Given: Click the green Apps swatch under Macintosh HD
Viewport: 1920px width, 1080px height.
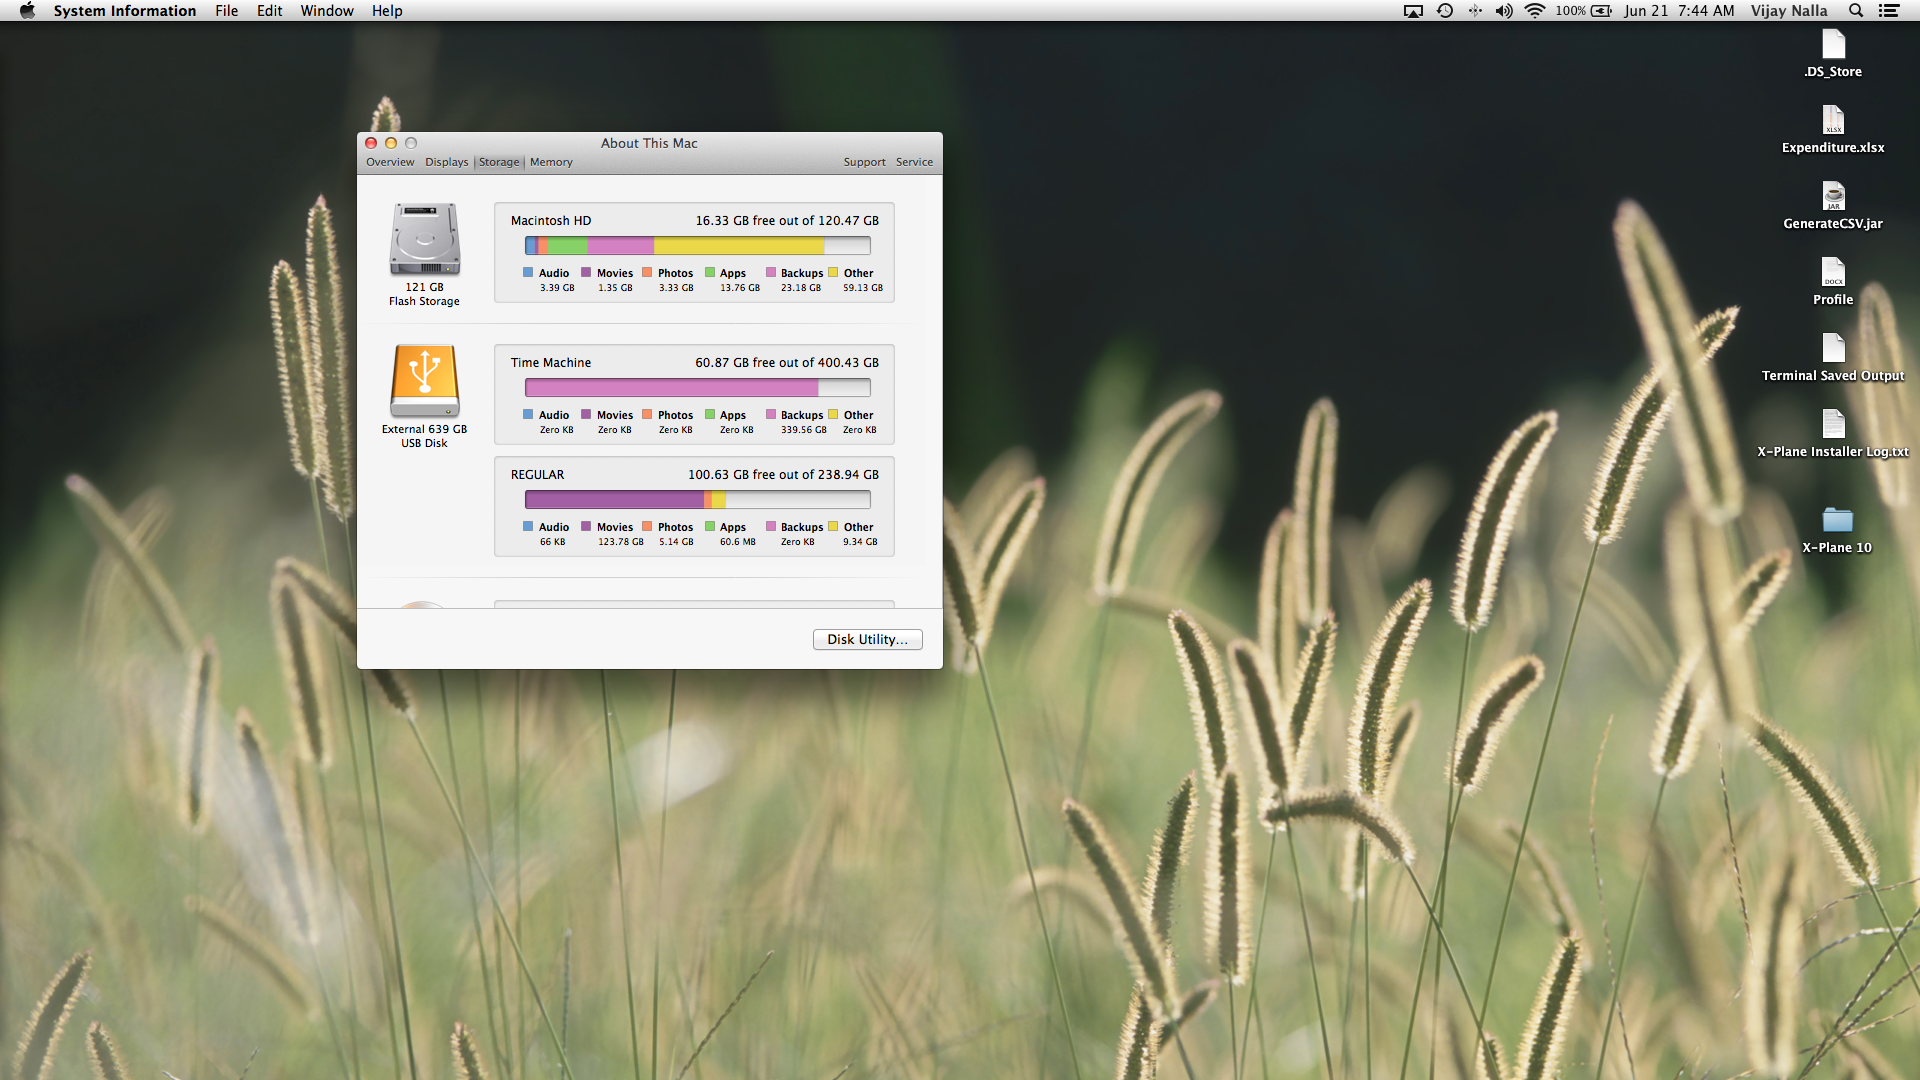Looking at the screenshot, I should tap(710, 272).
